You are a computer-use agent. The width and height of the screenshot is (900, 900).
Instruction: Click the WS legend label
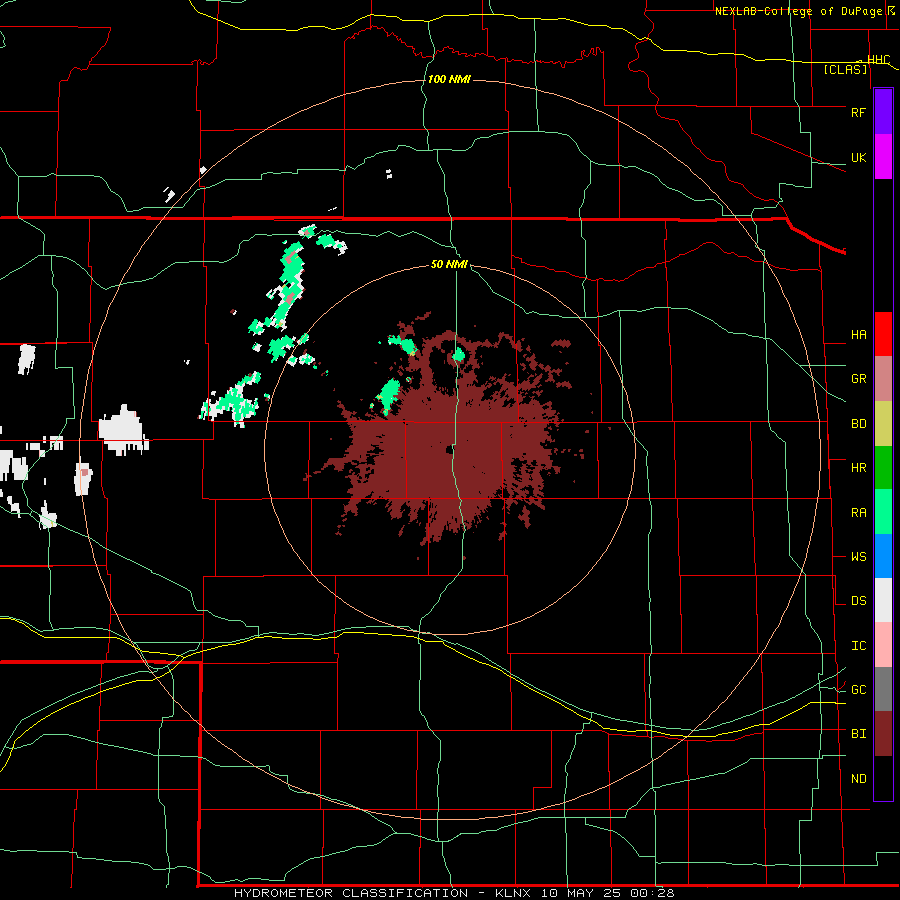tap(858, 556)
